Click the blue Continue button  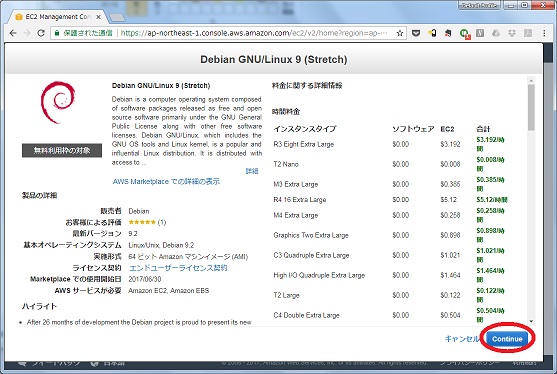point(507,338)
